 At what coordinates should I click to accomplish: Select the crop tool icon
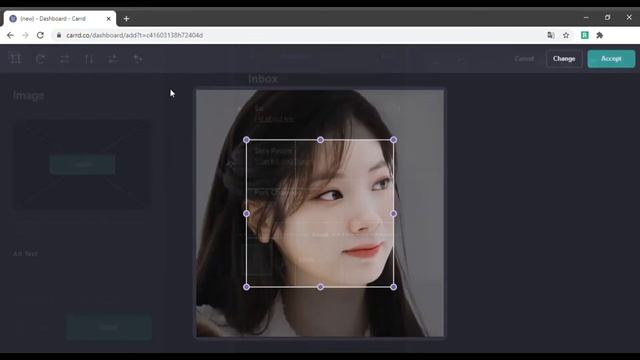pyautogui.click(x=16, y=58)
